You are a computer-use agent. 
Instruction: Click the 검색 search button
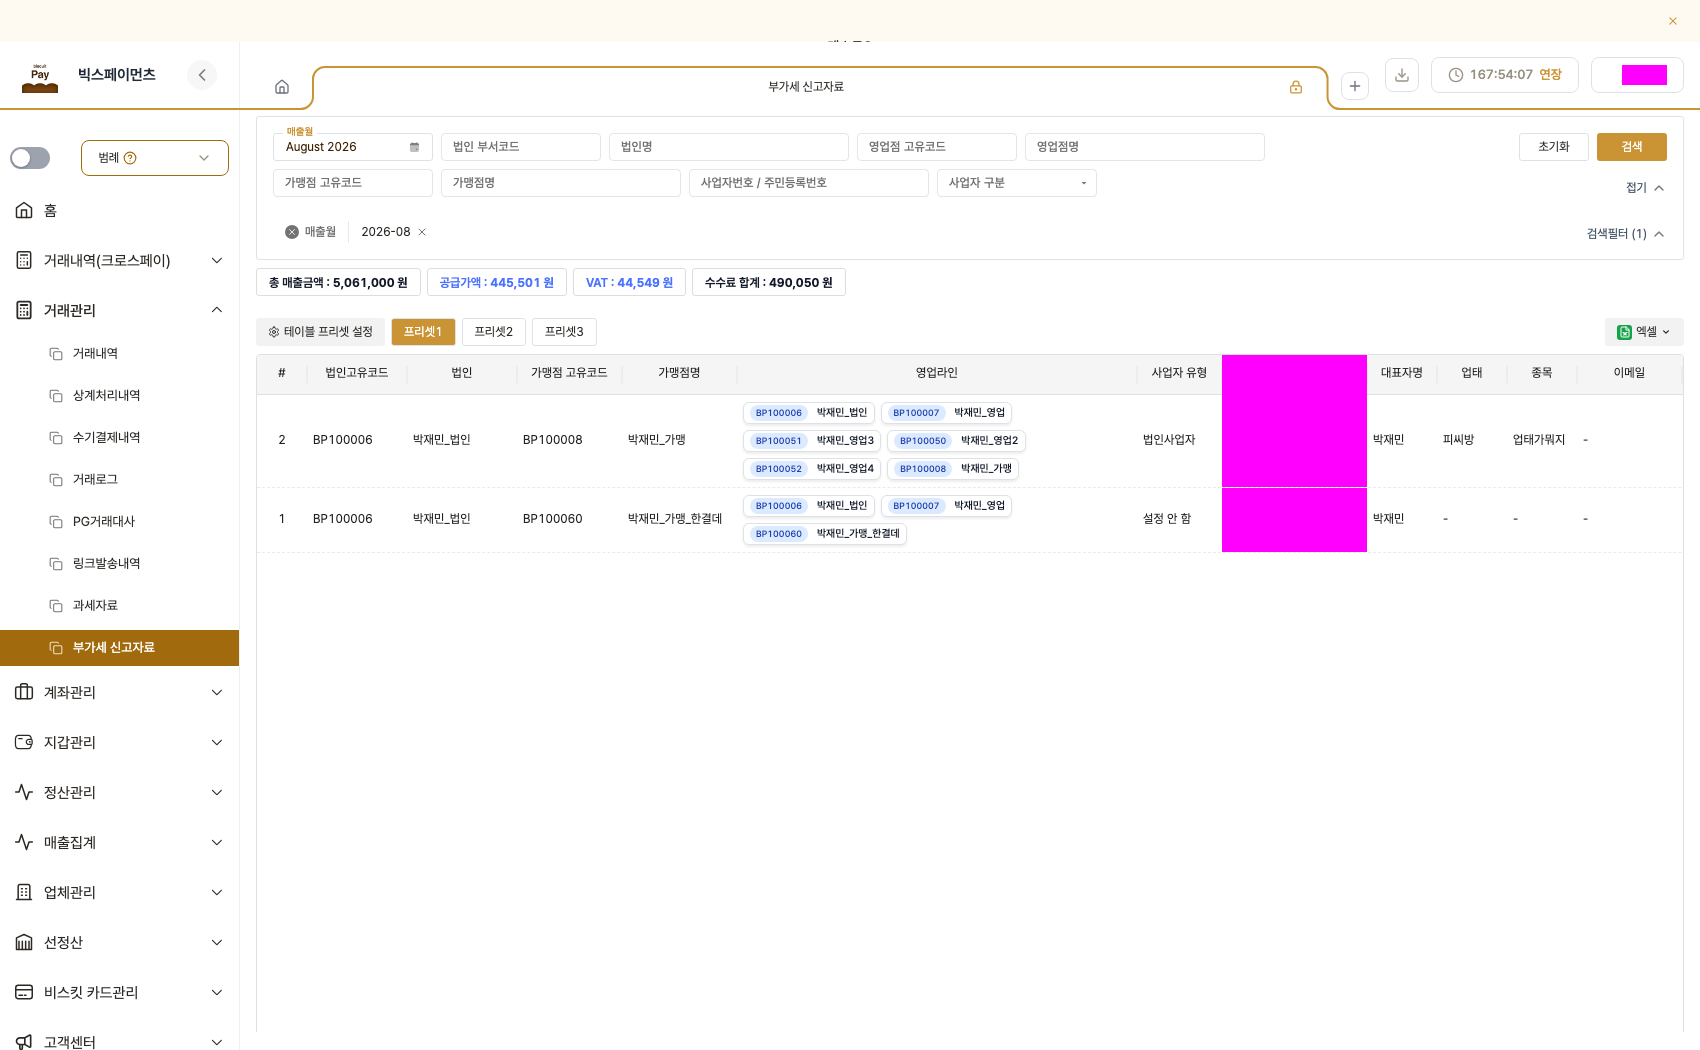pyautogui.click(x=1632, y=147)
